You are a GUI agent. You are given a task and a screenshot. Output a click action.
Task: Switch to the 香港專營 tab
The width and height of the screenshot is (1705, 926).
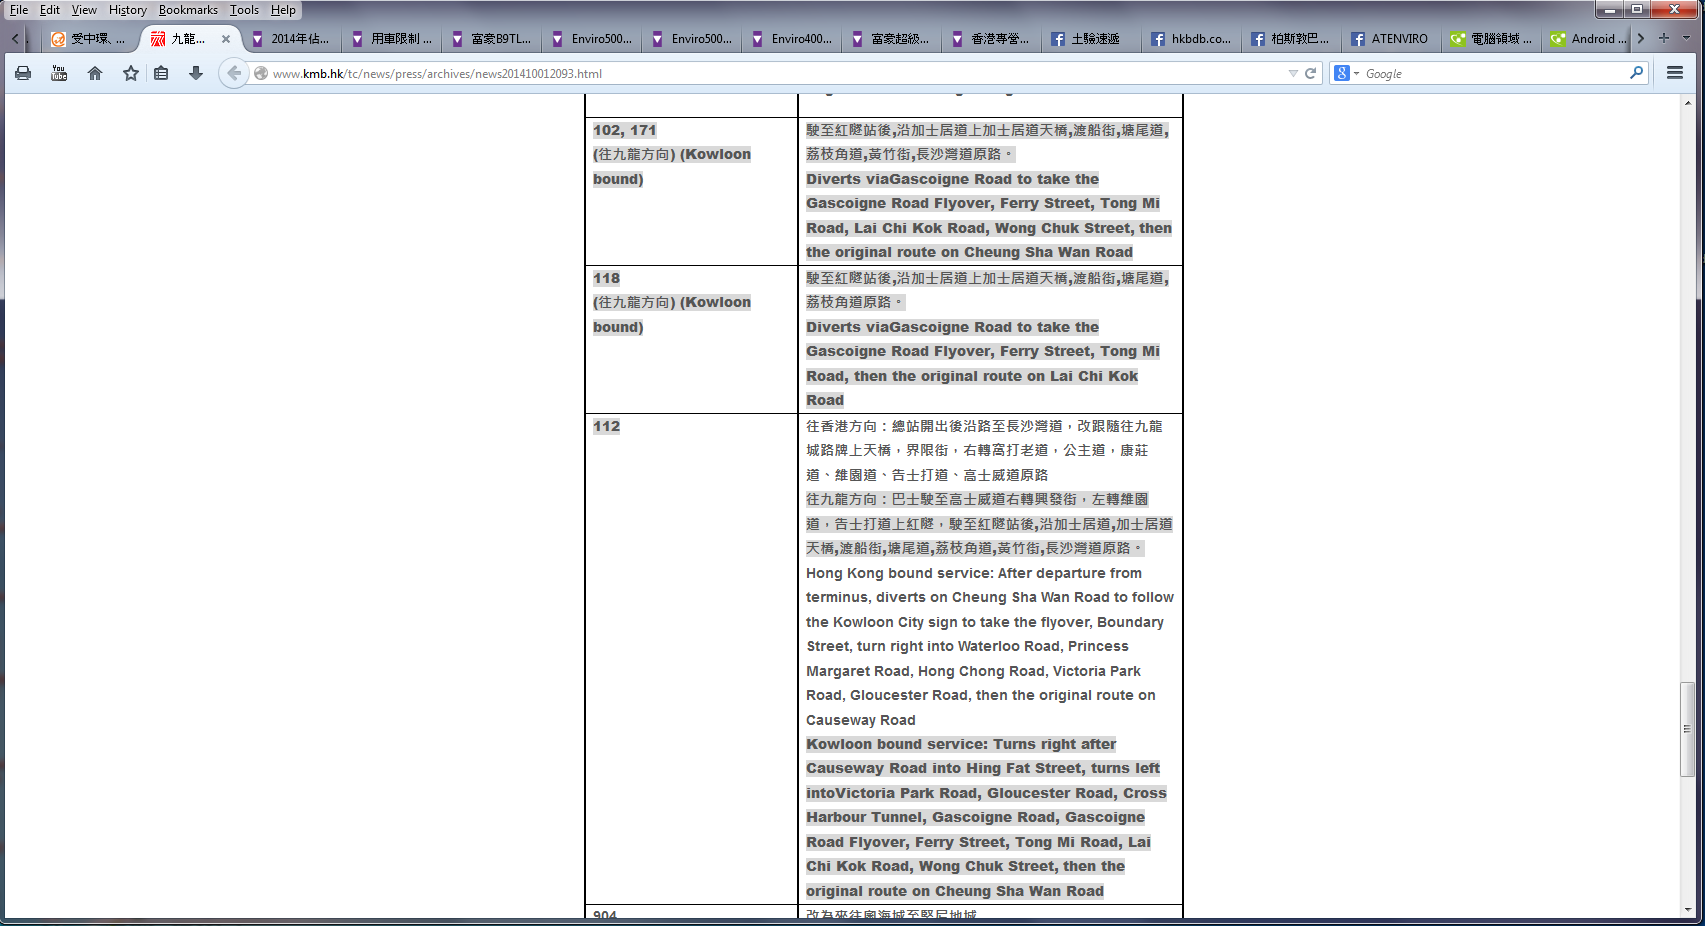point(991,39)
